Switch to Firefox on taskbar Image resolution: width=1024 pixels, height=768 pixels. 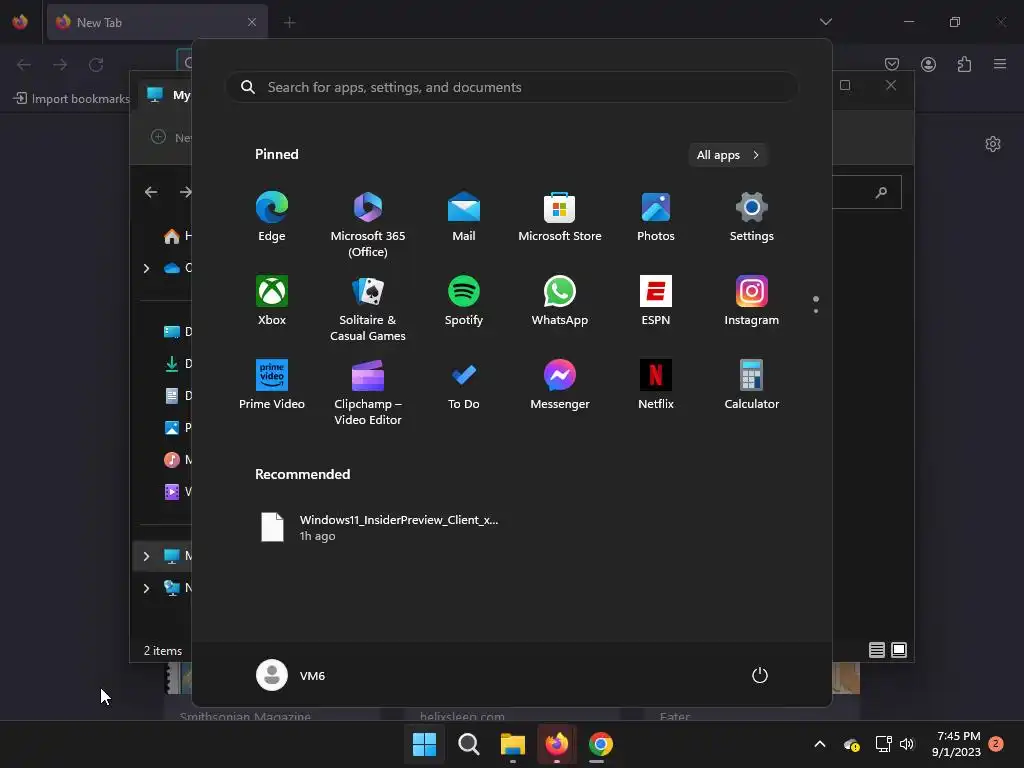556,744
